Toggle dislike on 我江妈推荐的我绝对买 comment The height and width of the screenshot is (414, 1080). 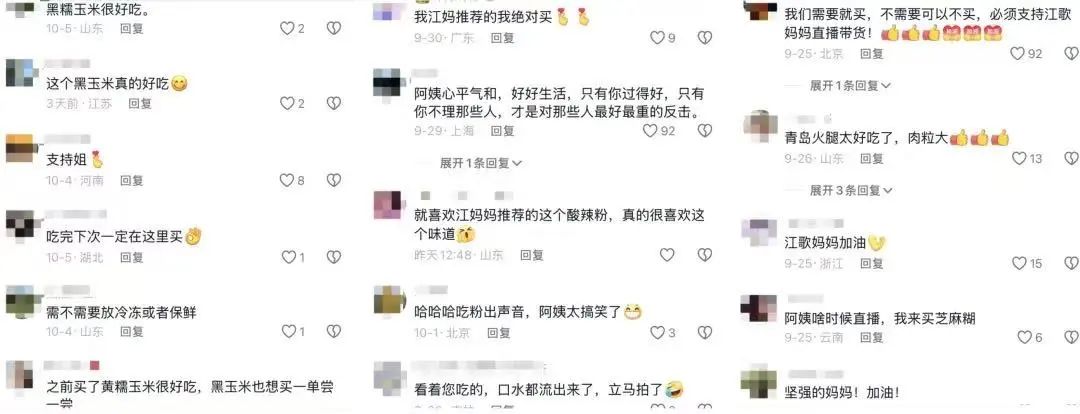pos(705,38)
